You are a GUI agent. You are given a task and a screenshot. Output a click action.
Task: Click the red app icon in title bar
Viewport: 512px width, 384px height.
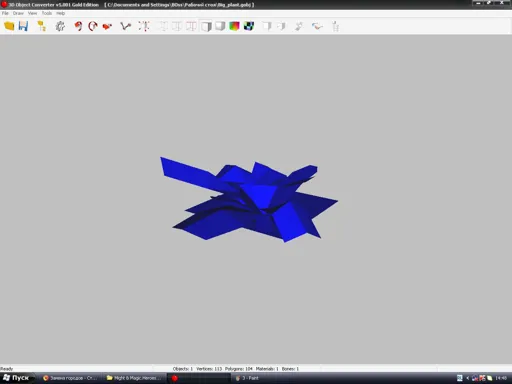(4, 4)
